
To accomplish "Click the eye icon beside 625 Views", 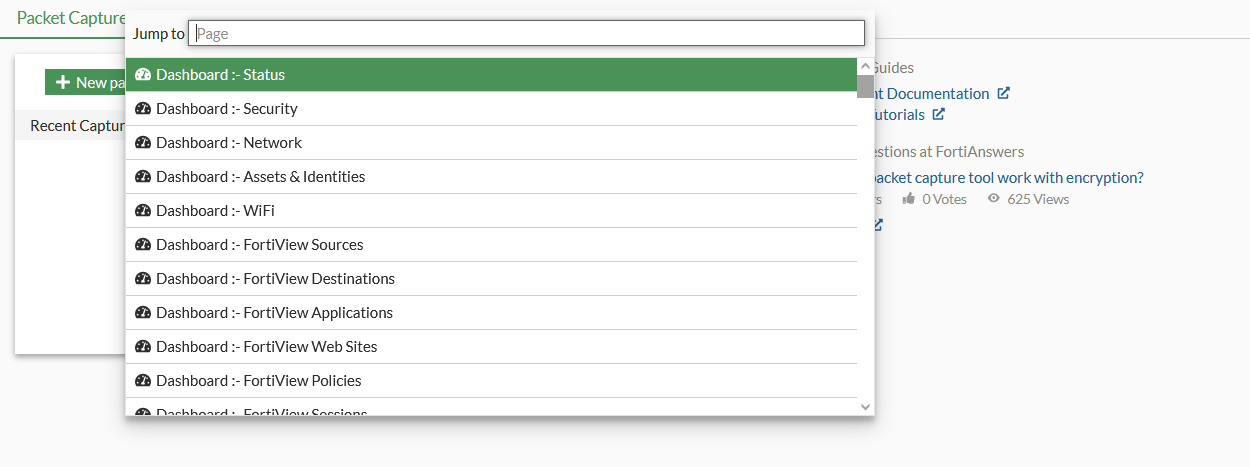I will tap(993, 199).
